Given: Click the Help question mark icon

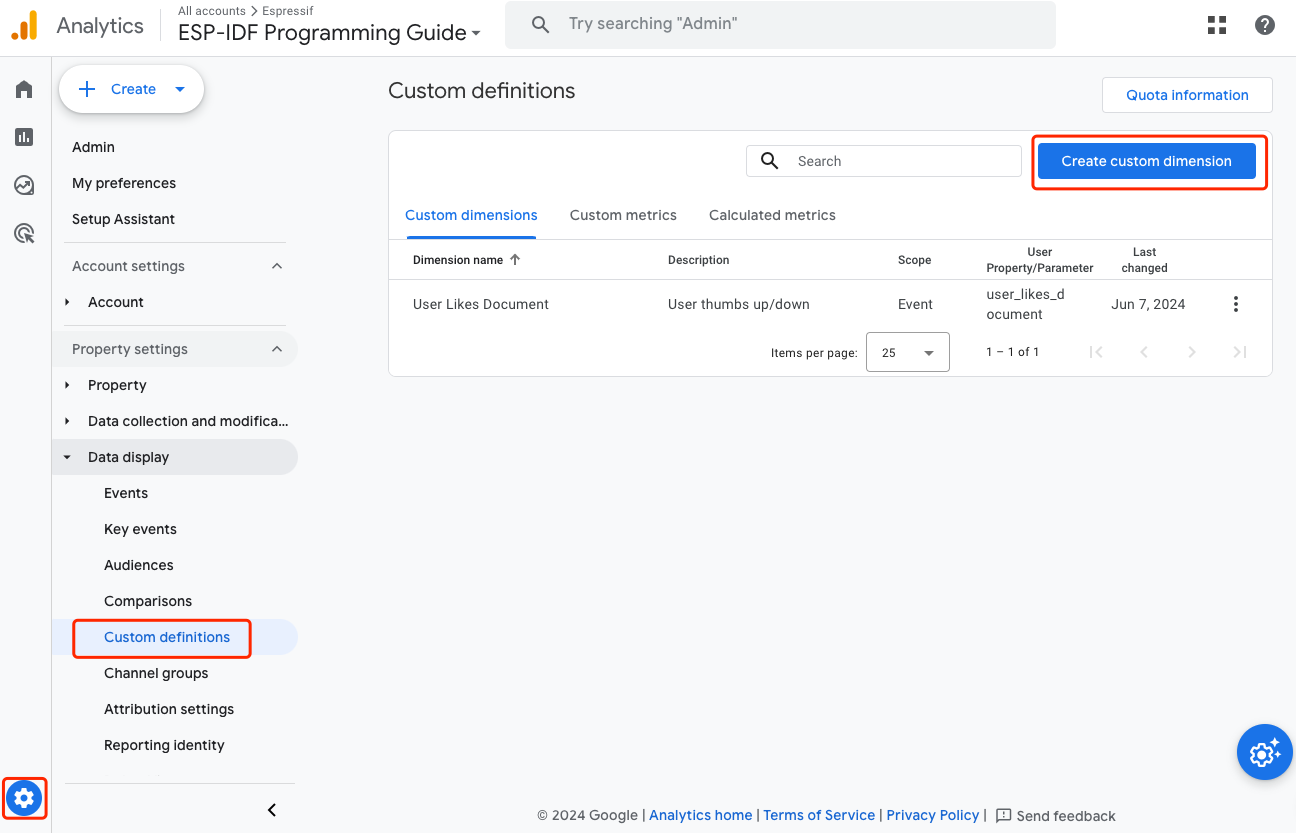Looking at the screenshot, I should point(1265,25).
